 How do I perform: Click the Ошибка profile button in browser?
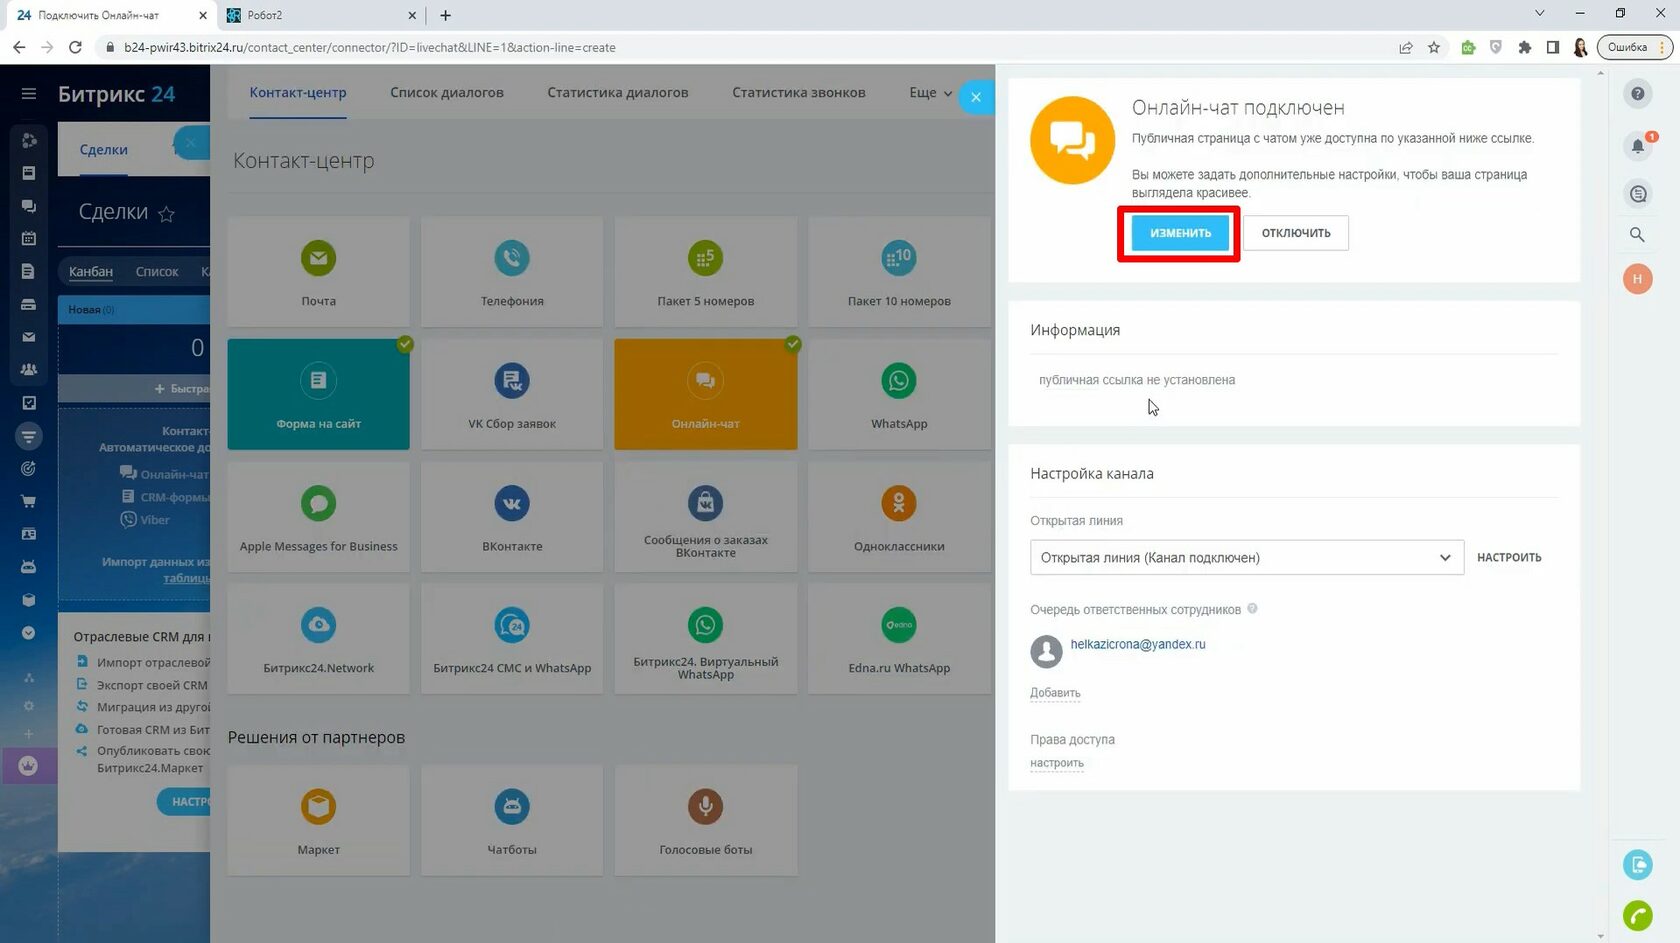pos(1634,47)
